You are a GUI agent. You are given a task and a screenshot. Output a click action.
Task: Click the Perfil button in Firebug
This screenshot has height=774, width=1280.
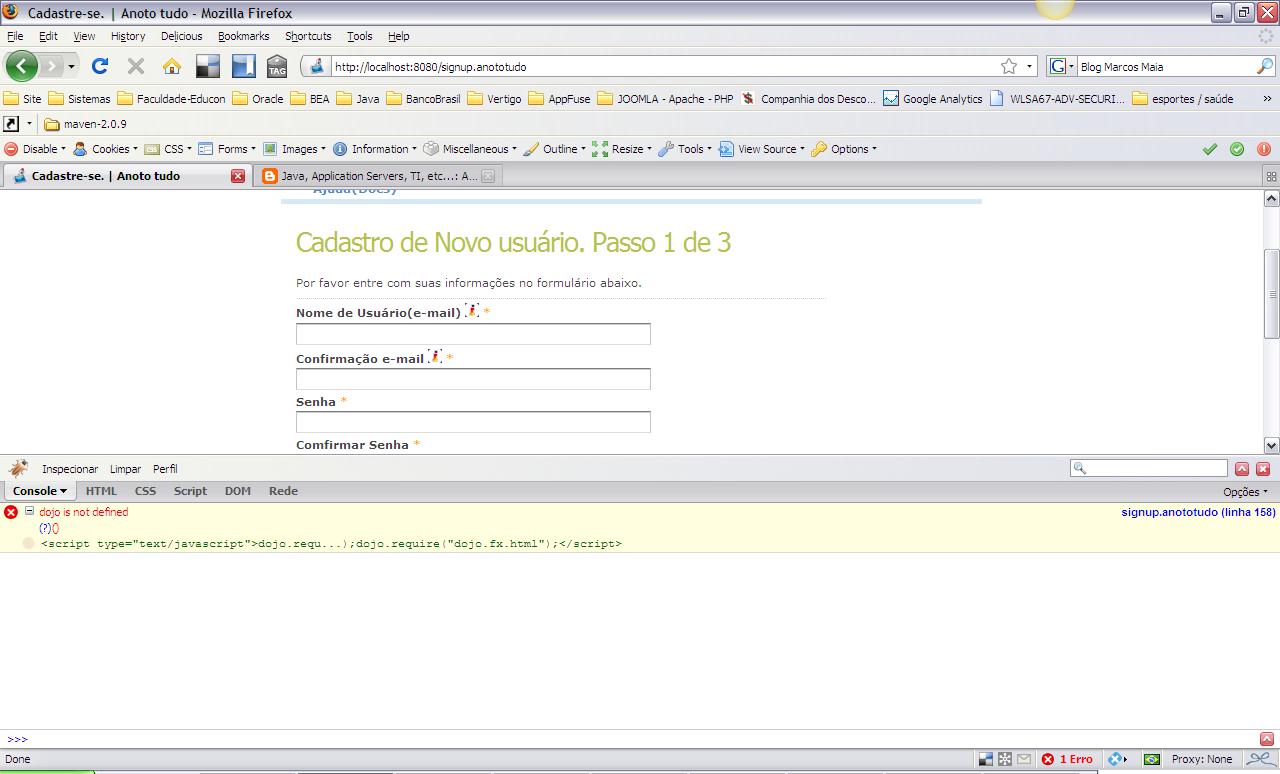click(x=165, y=469)
